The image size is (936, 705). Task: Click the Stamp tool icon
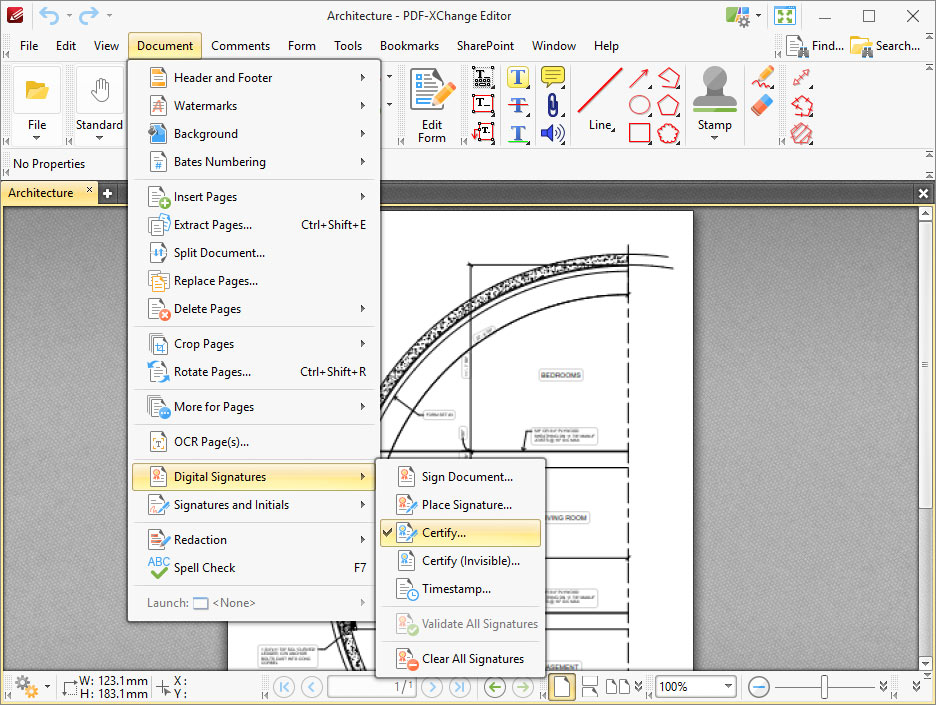715,90
